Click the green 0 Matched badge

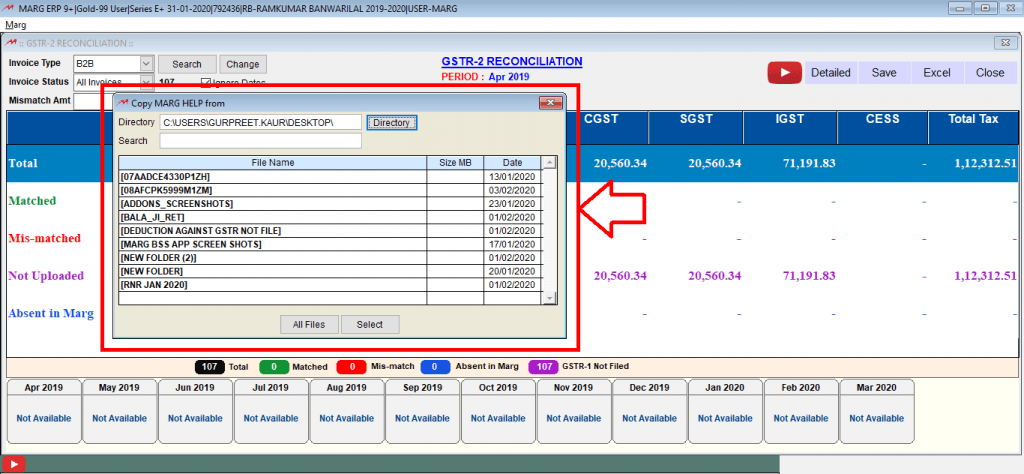(274, 367)
